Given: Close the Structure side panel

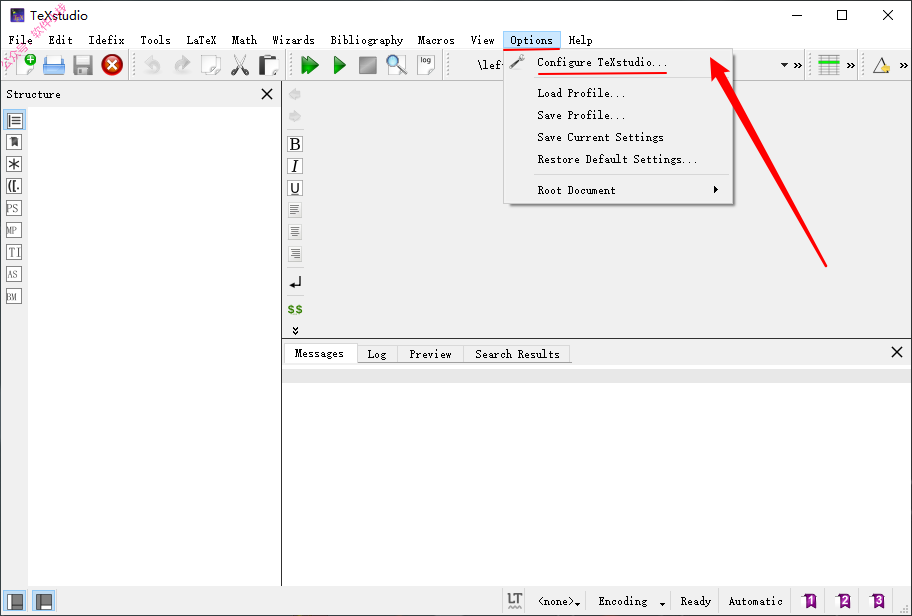Looking at the screenshot, I should click(x=267, y=94).
